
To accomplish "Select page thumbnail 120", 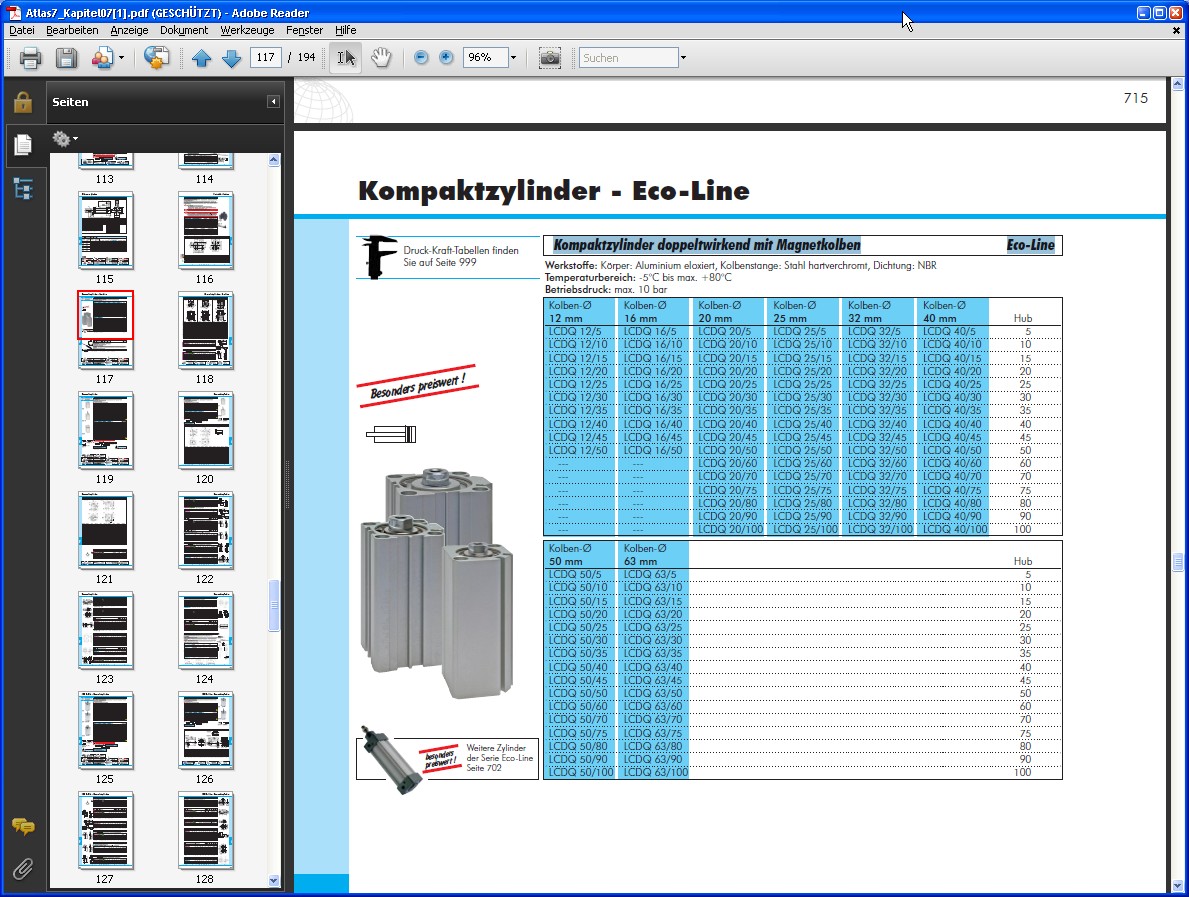I will (205, 431).
